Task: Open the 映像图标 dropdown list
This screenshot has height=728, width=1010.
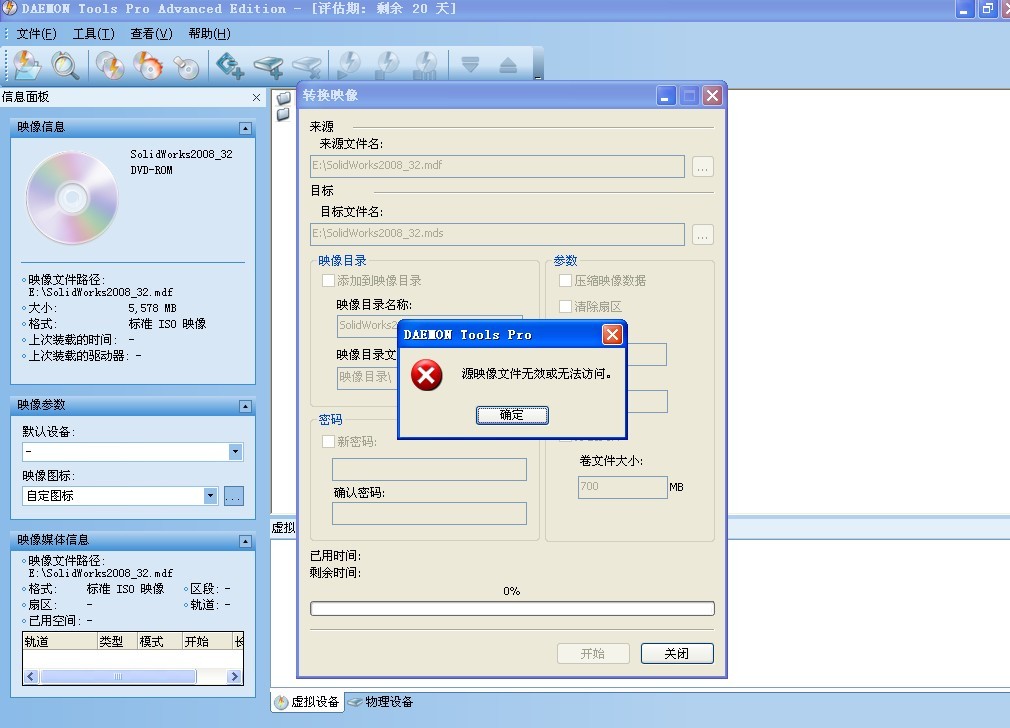Action: (x=211, y=495)
